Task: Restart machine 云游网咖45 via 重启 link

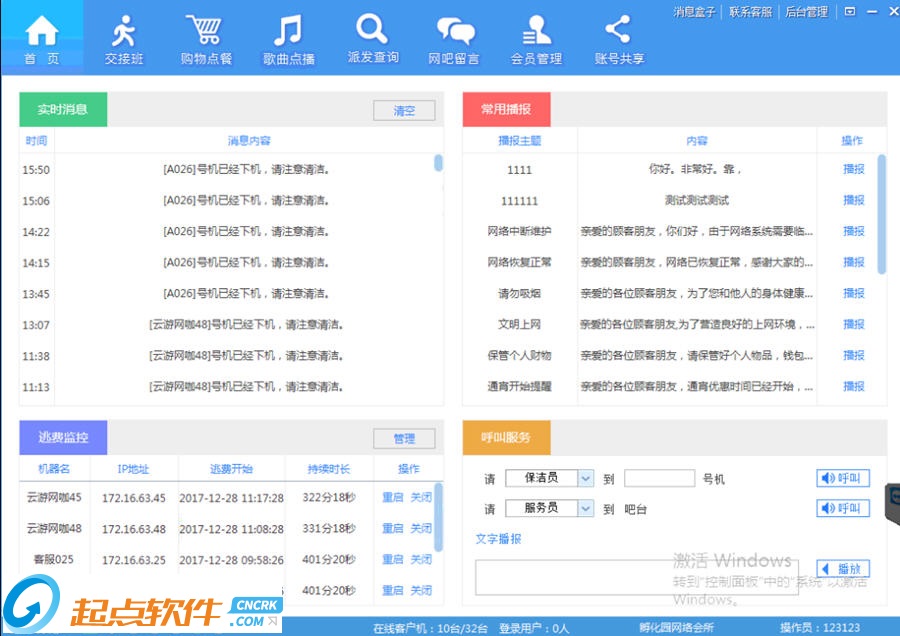Action: [x=392, y=497]
